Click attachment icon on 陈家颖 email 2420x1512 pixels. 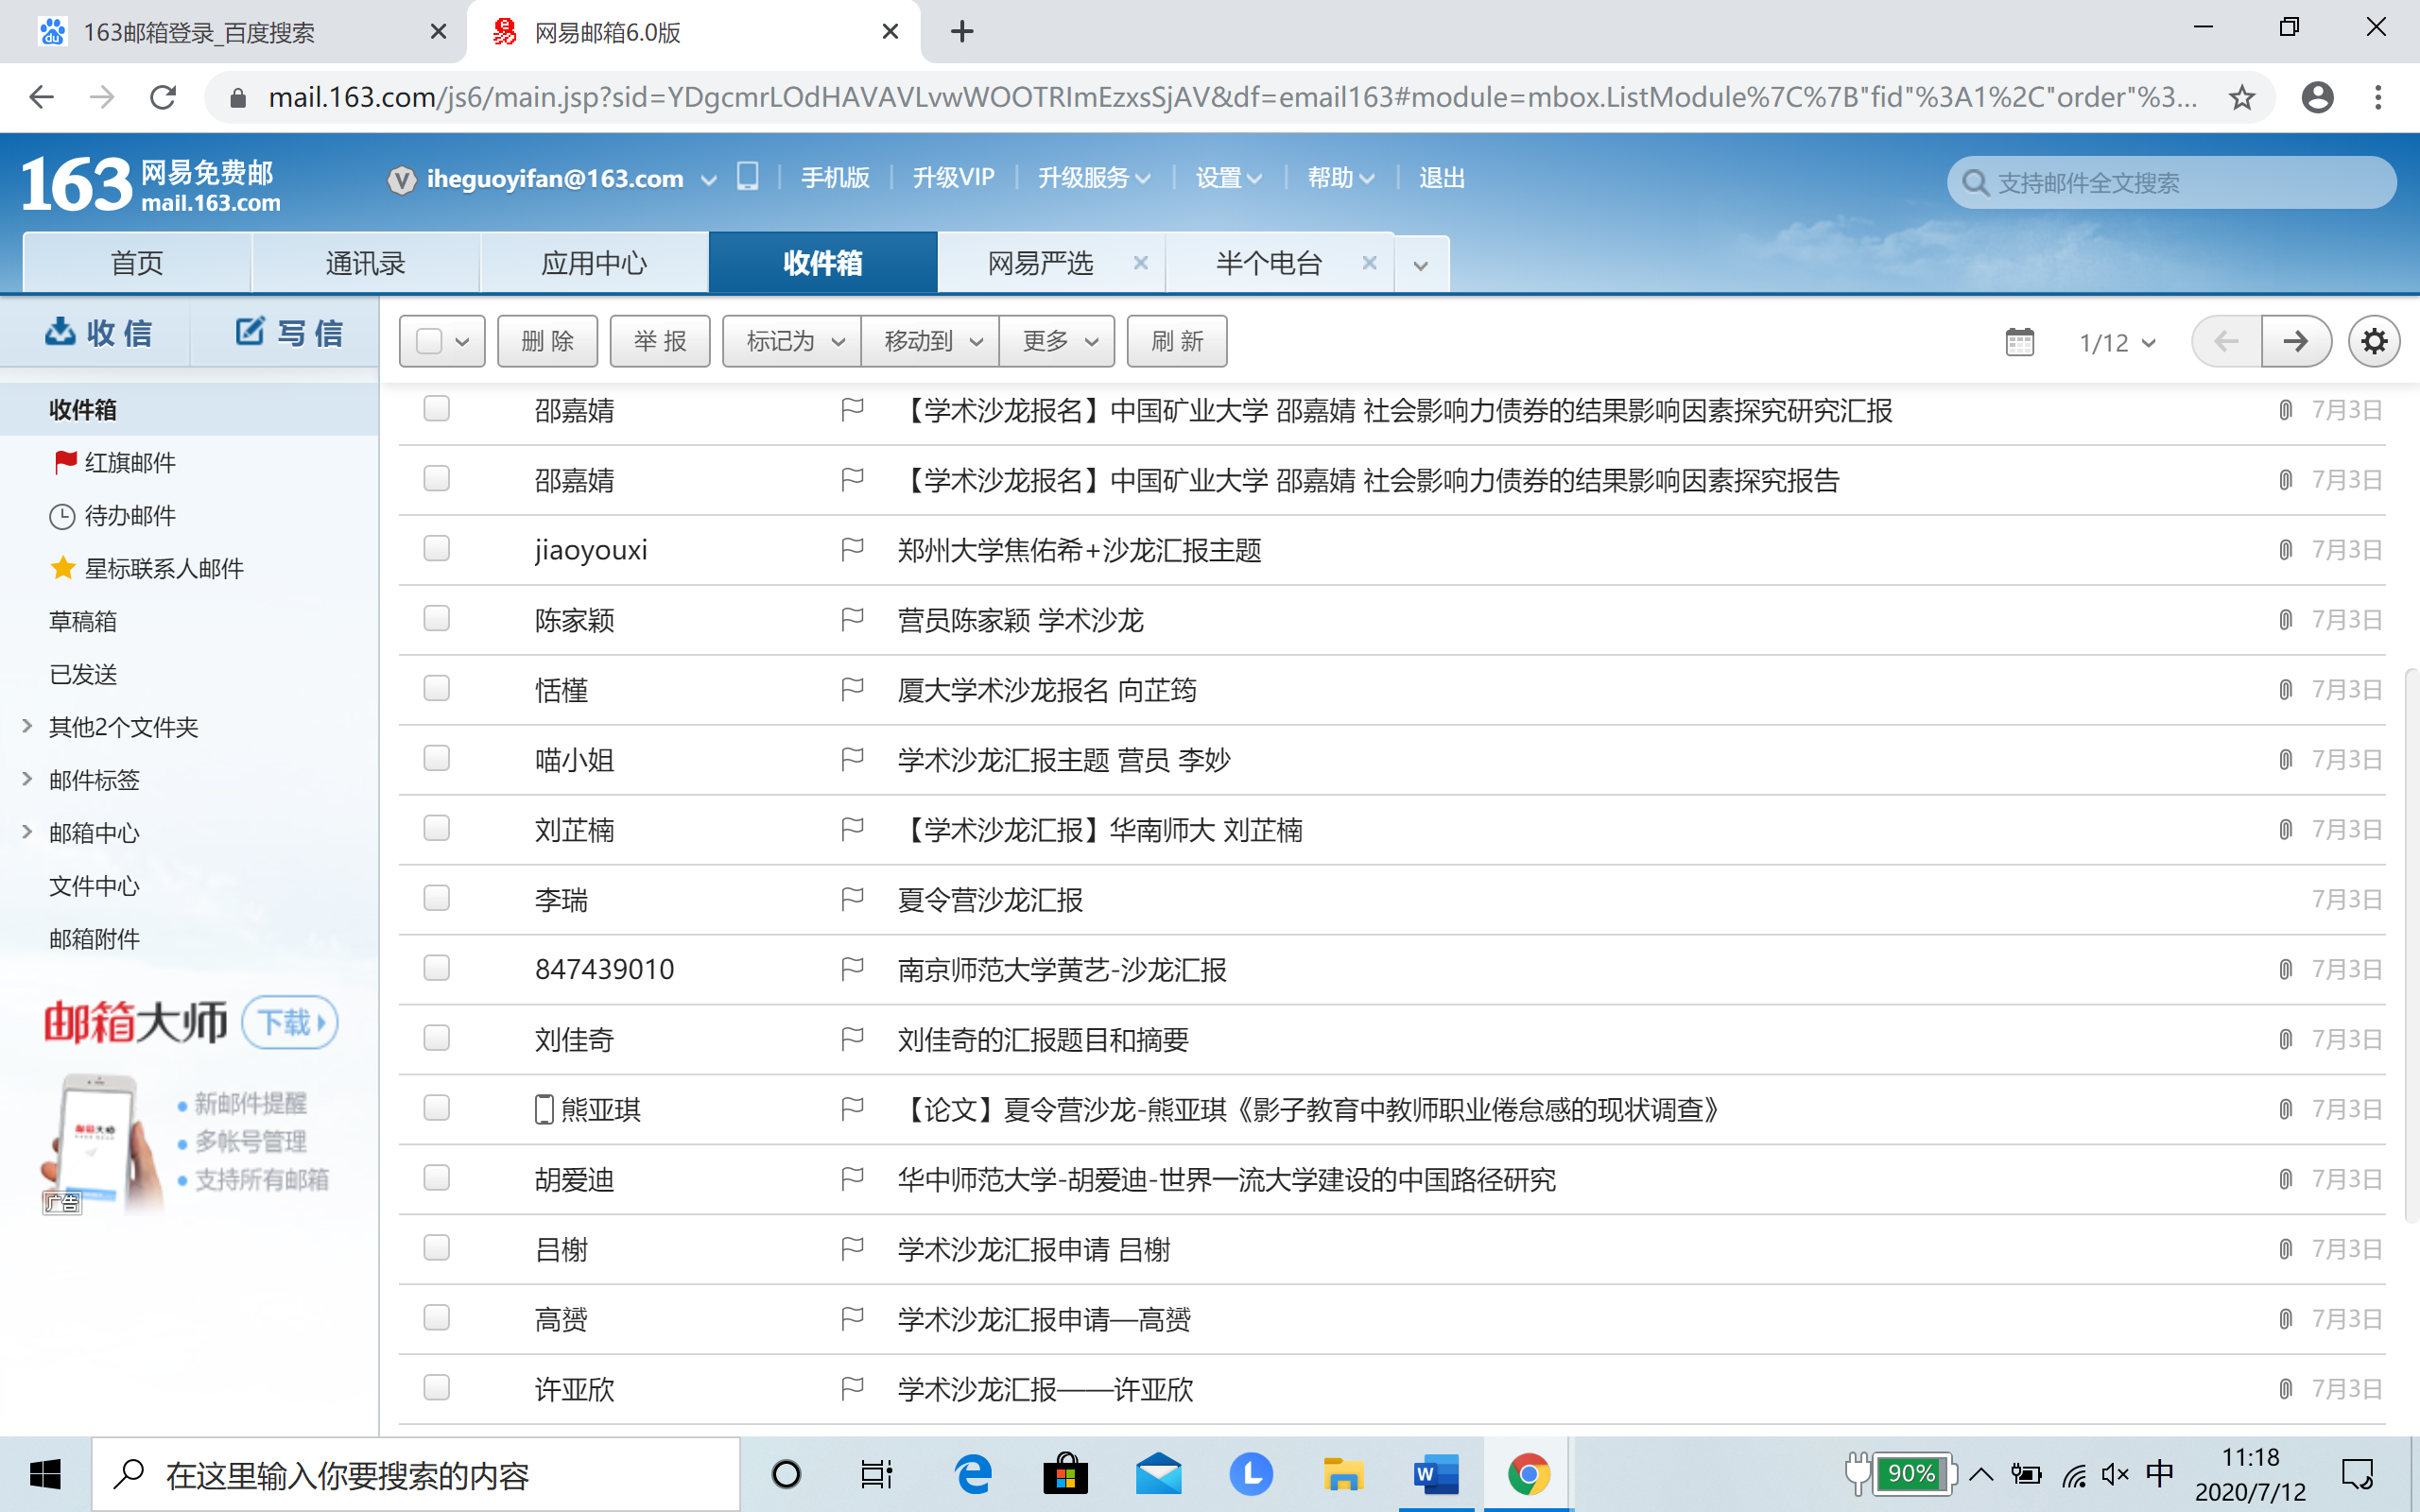click(x=2285, y=620)
